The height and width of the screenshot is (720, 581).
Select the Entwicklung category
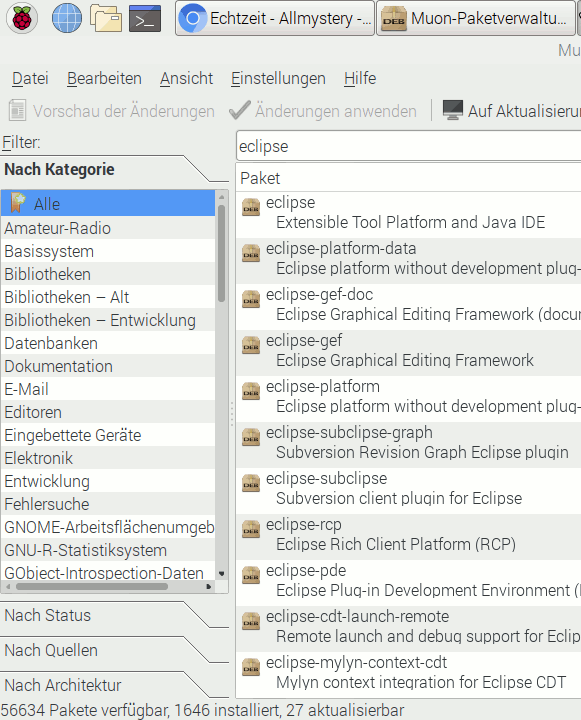pyautogui.click(x=108, y=481)
